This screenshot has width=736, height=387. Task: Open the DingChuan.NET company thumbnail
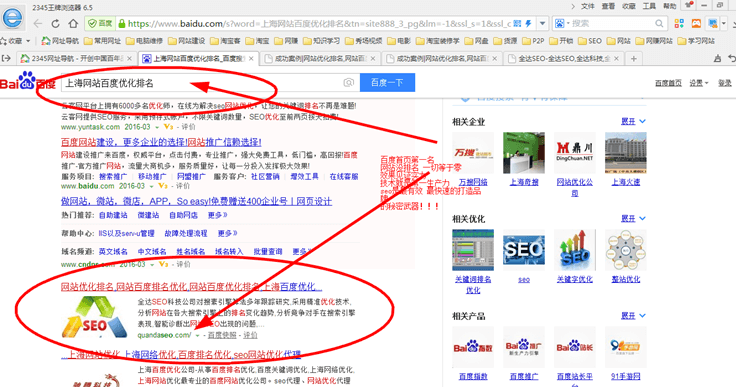pyautogui.click(x=575, y=153)
